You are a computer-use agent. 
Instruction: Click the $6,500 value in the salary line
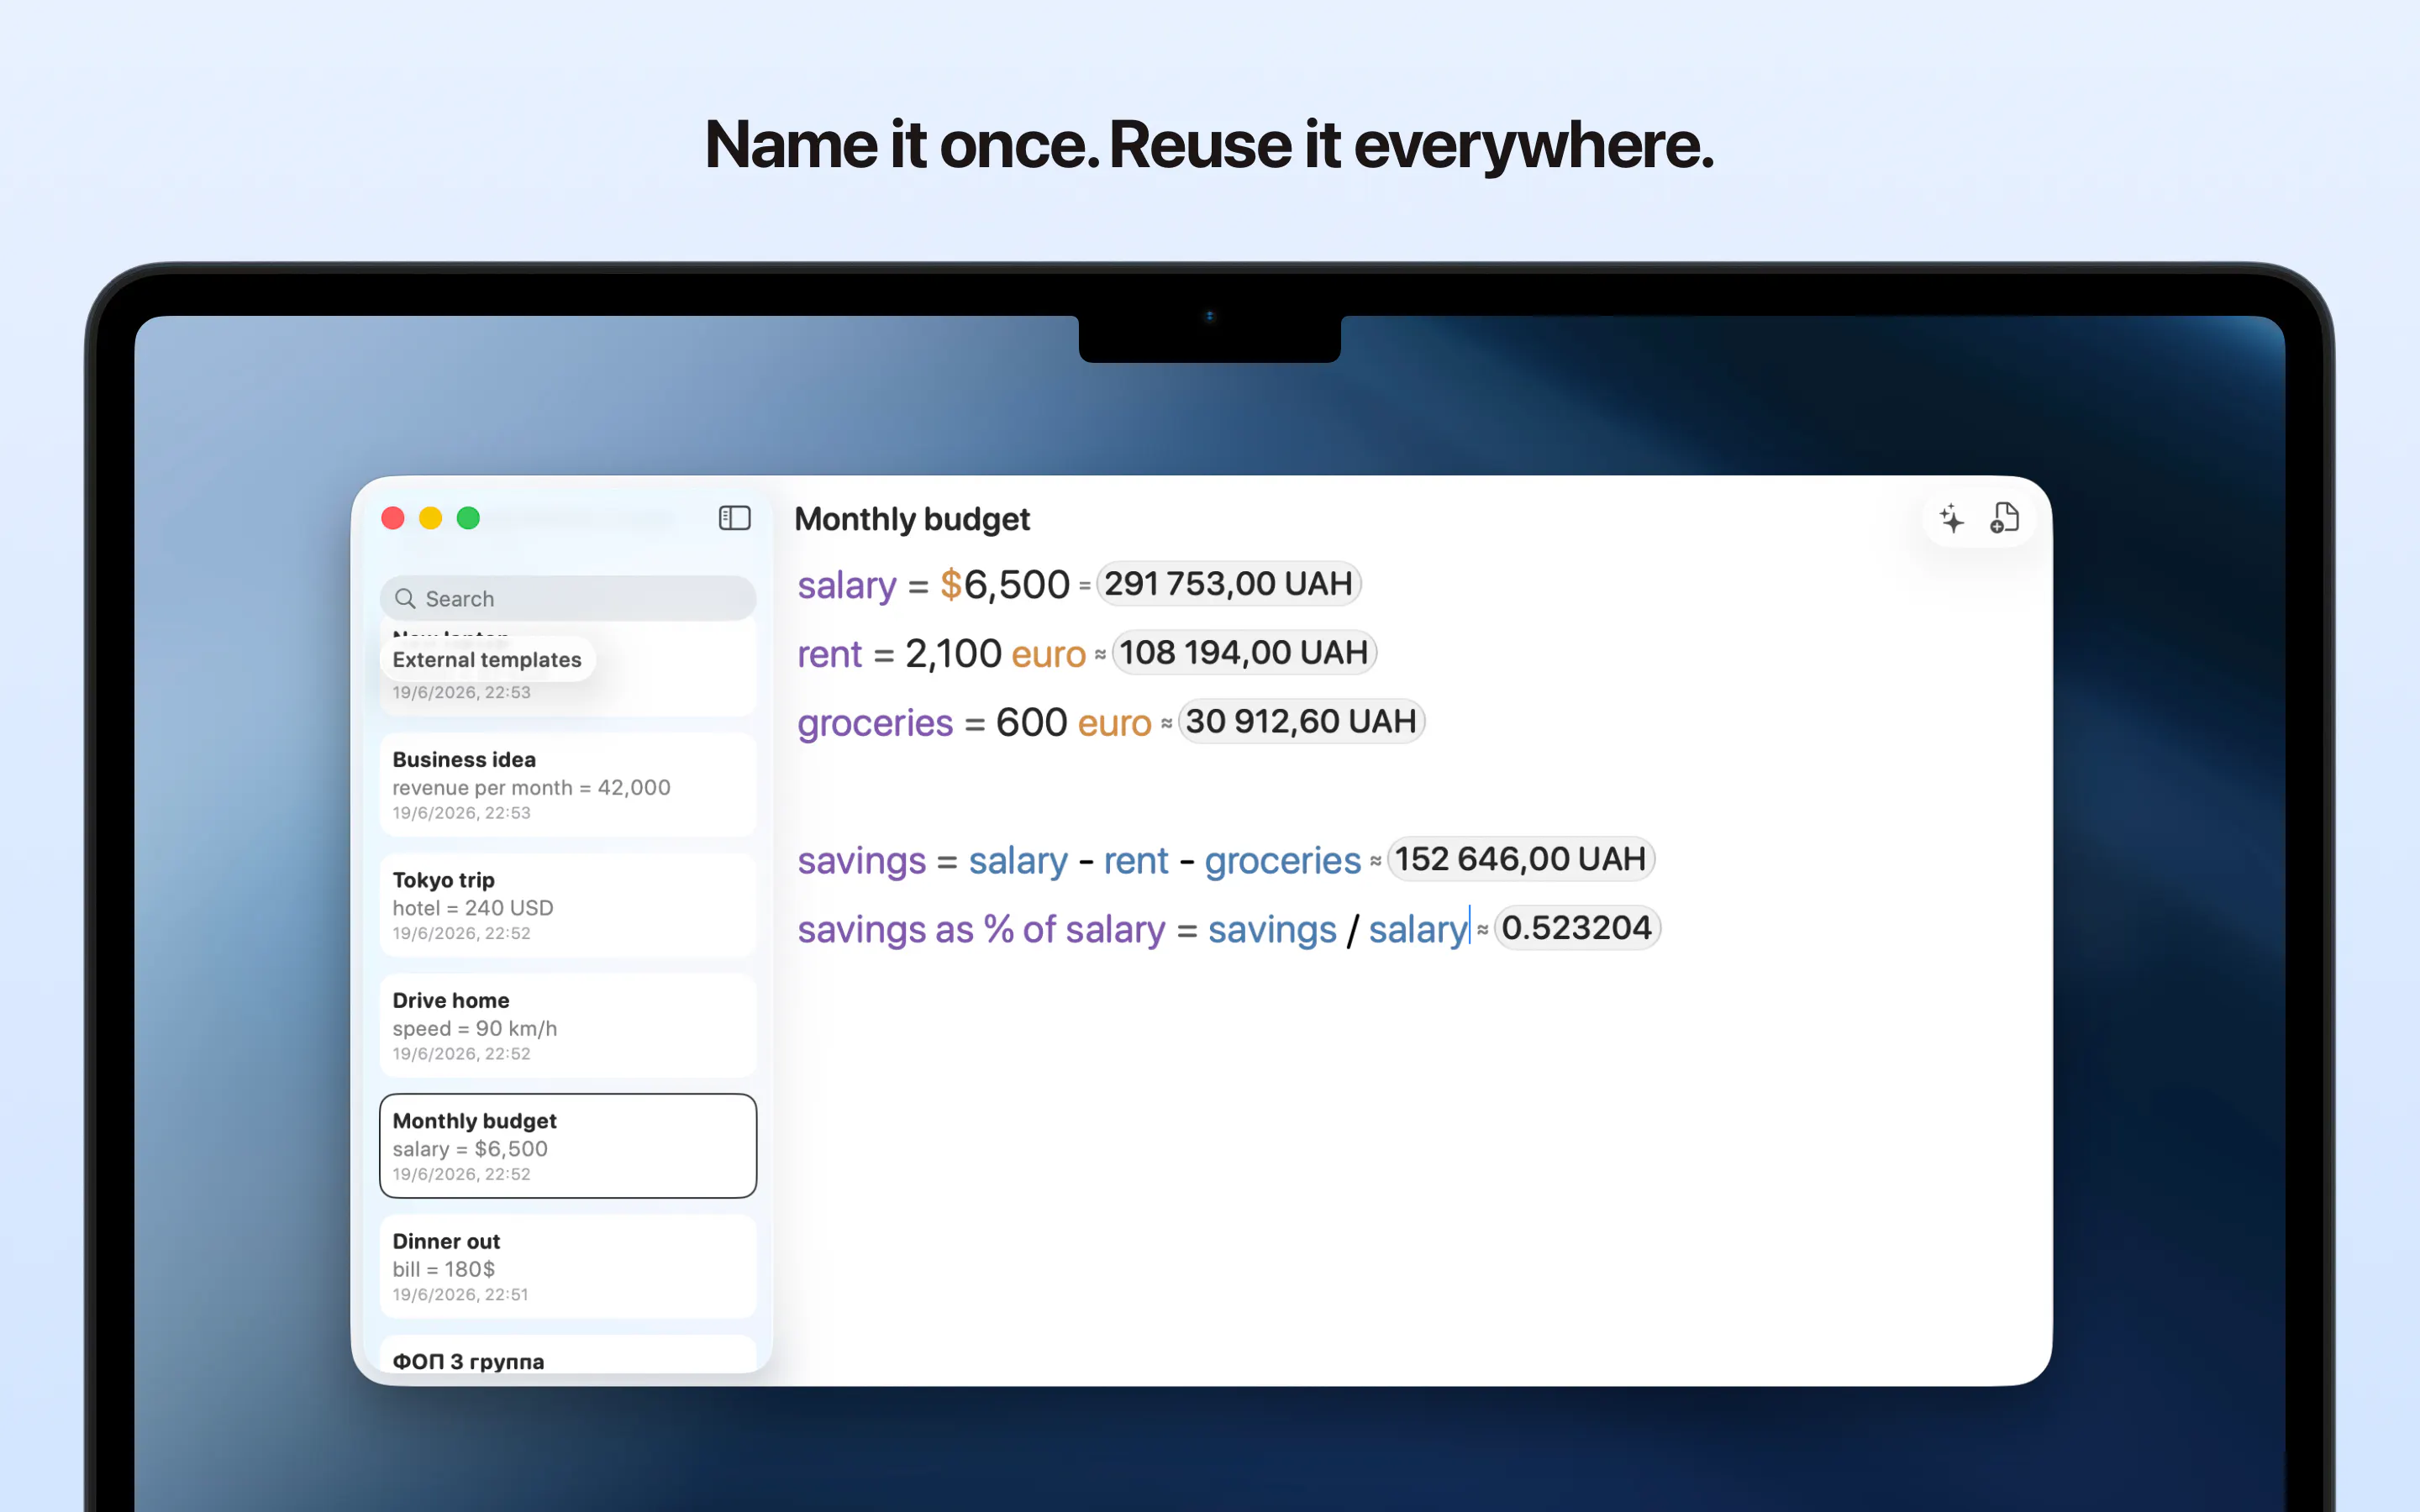1005,585
